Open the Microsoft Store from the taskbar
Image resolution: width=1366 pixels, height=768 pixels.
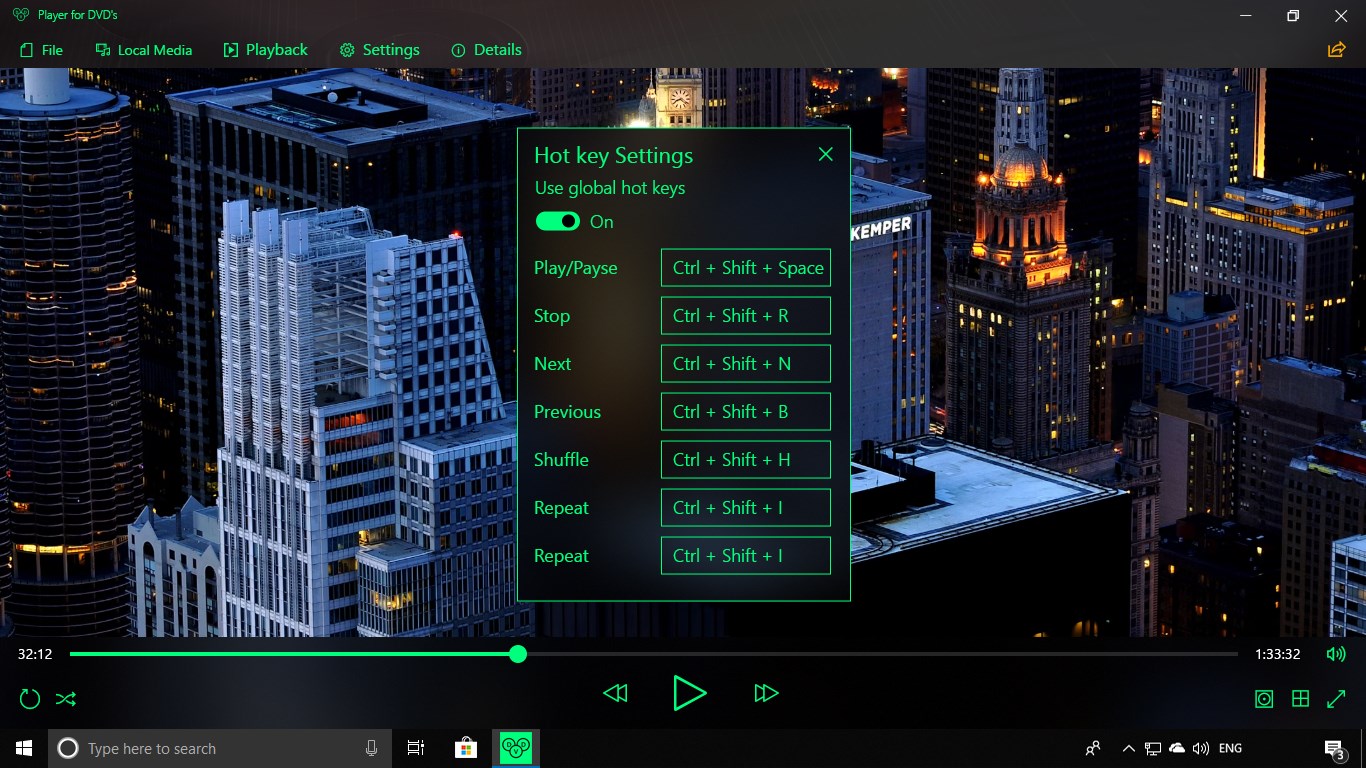(466, 747)
